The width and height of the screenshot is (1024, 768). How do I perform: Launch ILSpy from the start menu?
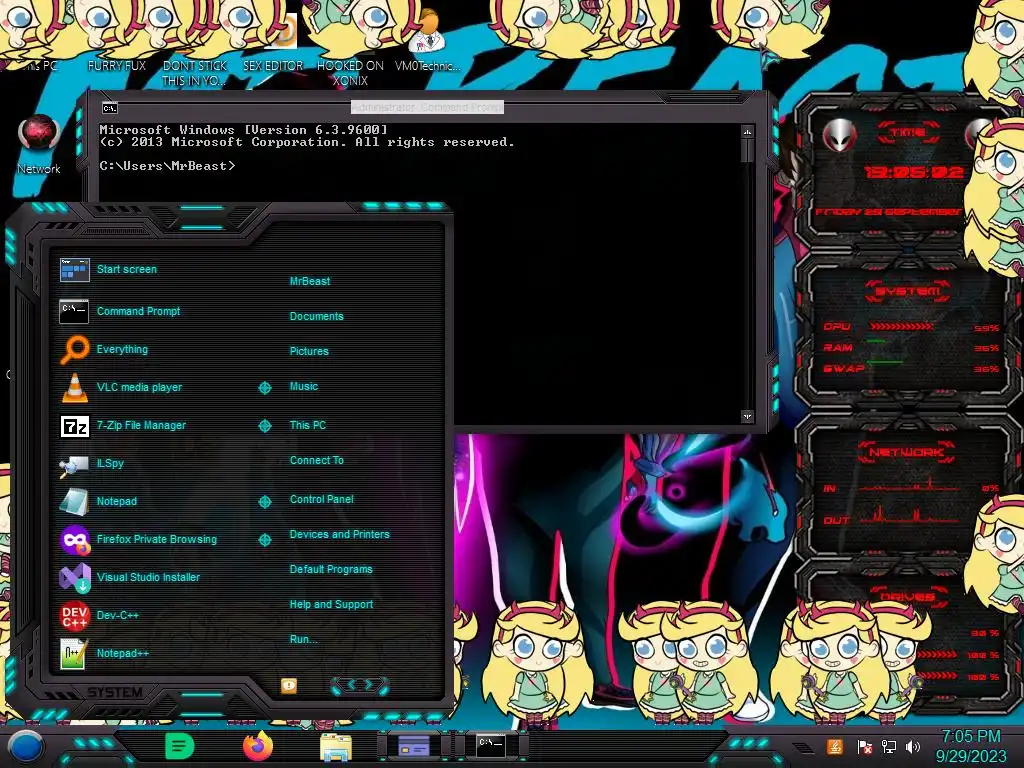click(x=91, y=464)
